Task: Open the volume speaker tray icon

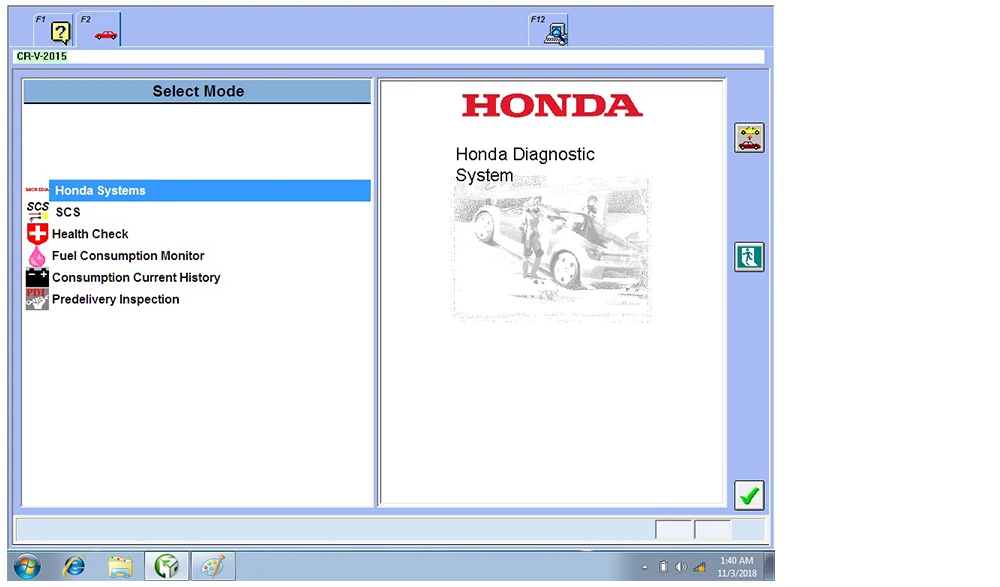Action: click(681, 567)
